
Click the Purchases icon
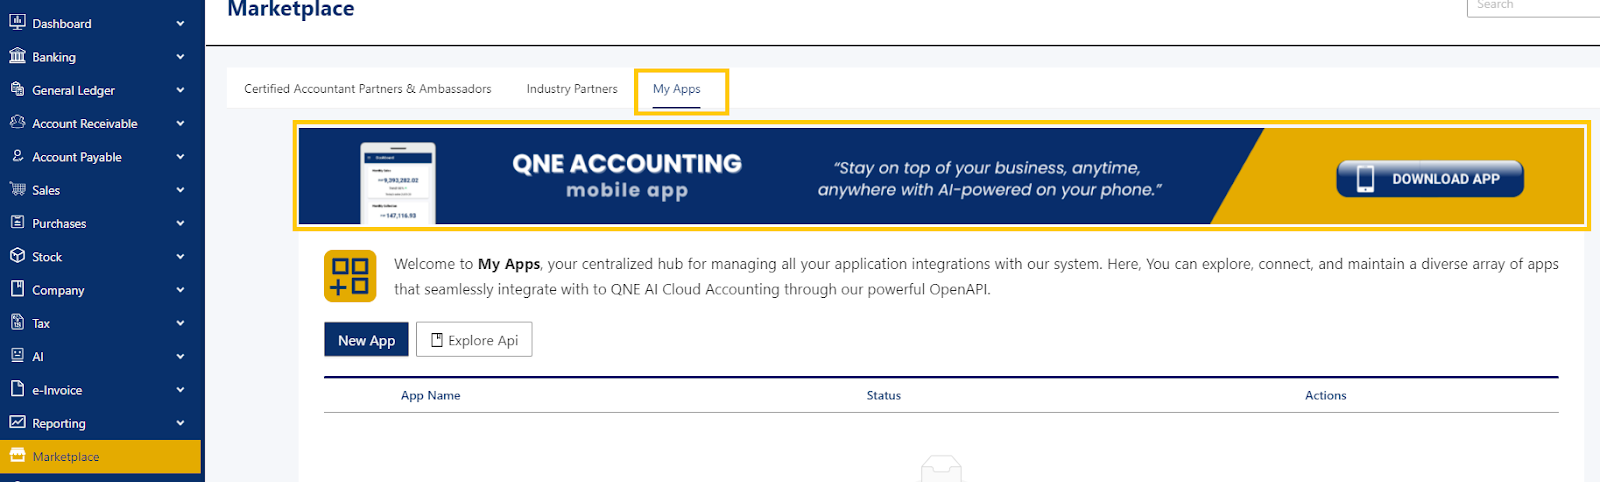[x=17, y=222]
